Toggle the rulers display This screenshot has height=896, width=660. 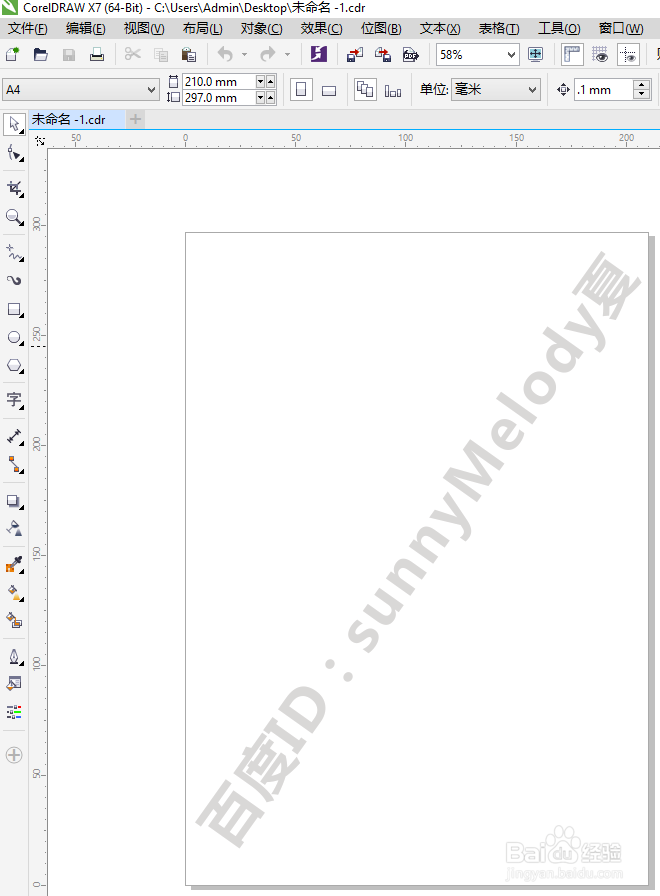pos(572,54)
